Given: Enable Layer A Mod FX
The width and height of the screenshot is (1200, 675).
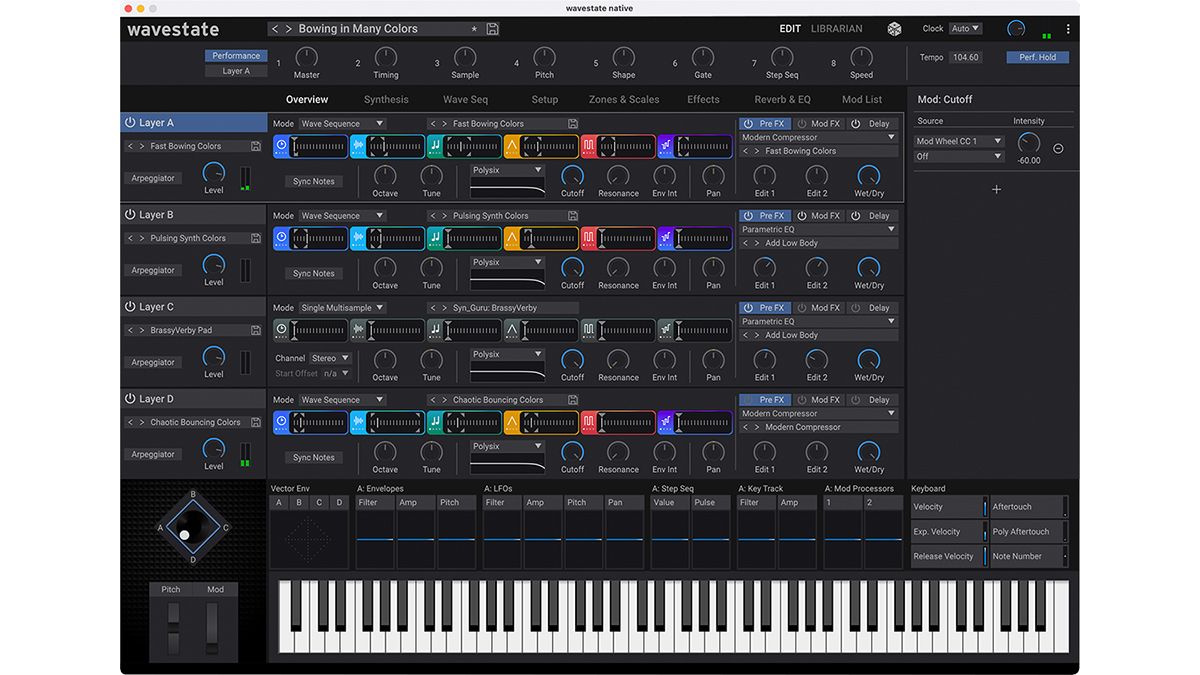Looking at the screenshot, I should pos(802,124).
